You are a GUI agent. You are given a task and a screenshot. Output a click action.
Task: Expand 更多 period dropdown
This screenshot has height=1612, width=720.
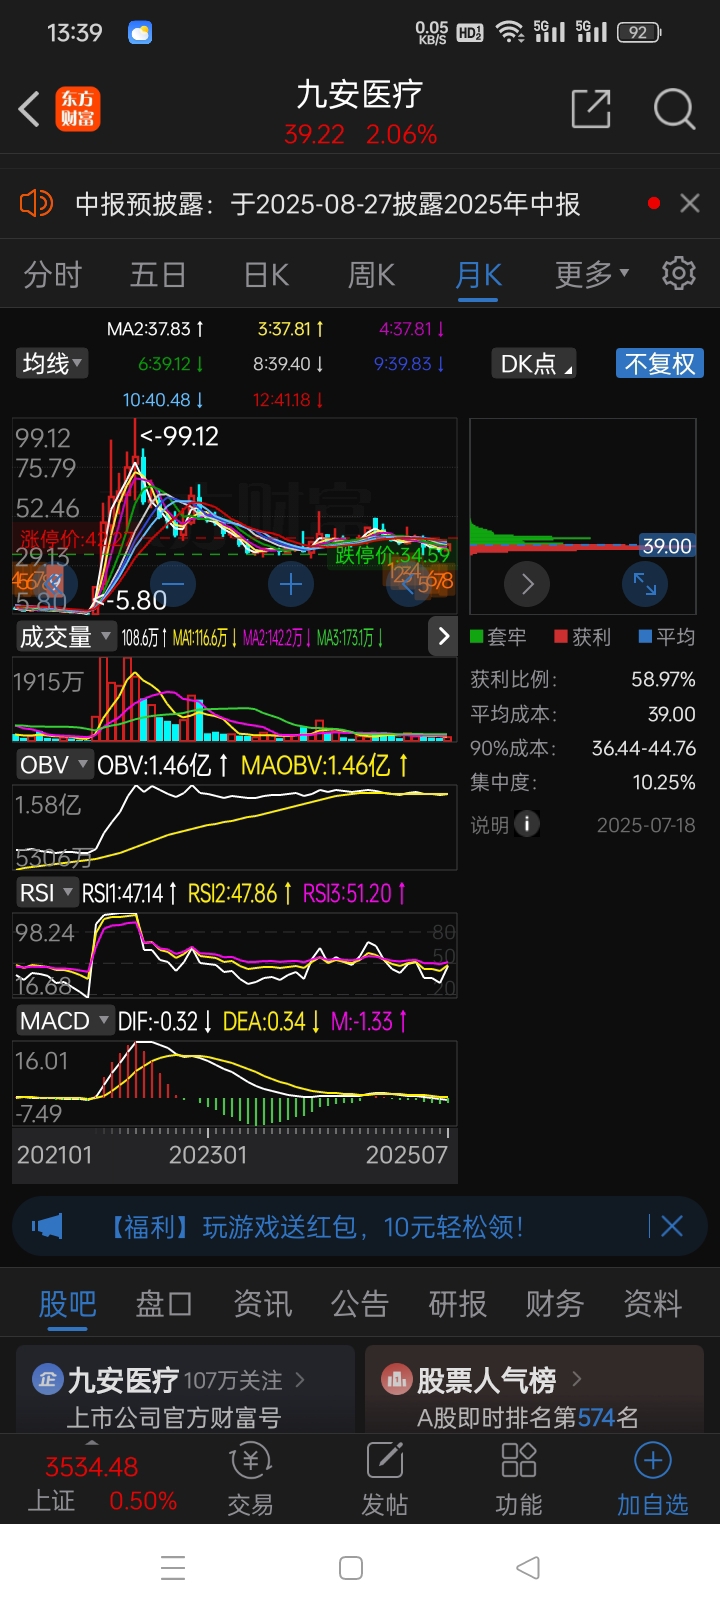tap(592, 273)
